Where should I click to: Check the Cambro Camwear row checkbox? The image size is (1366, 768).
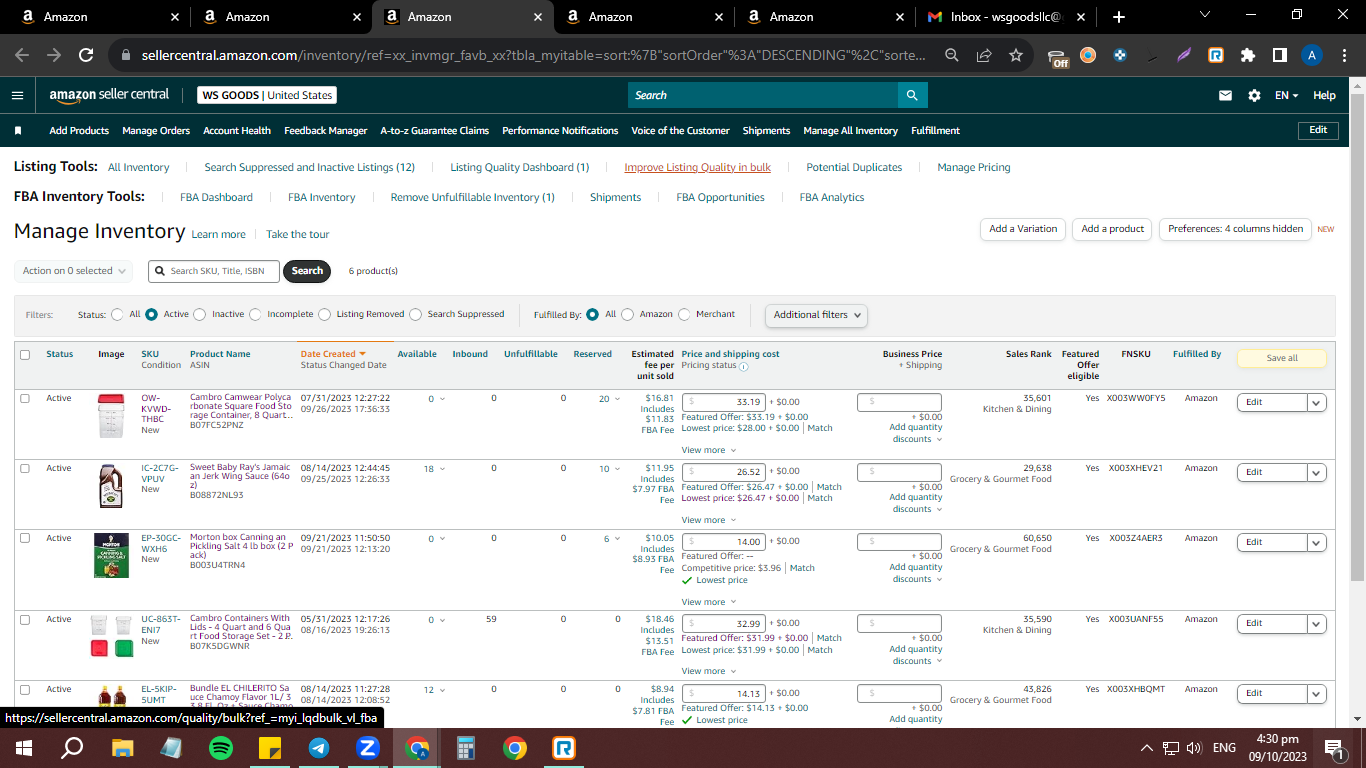click(25, 398)
